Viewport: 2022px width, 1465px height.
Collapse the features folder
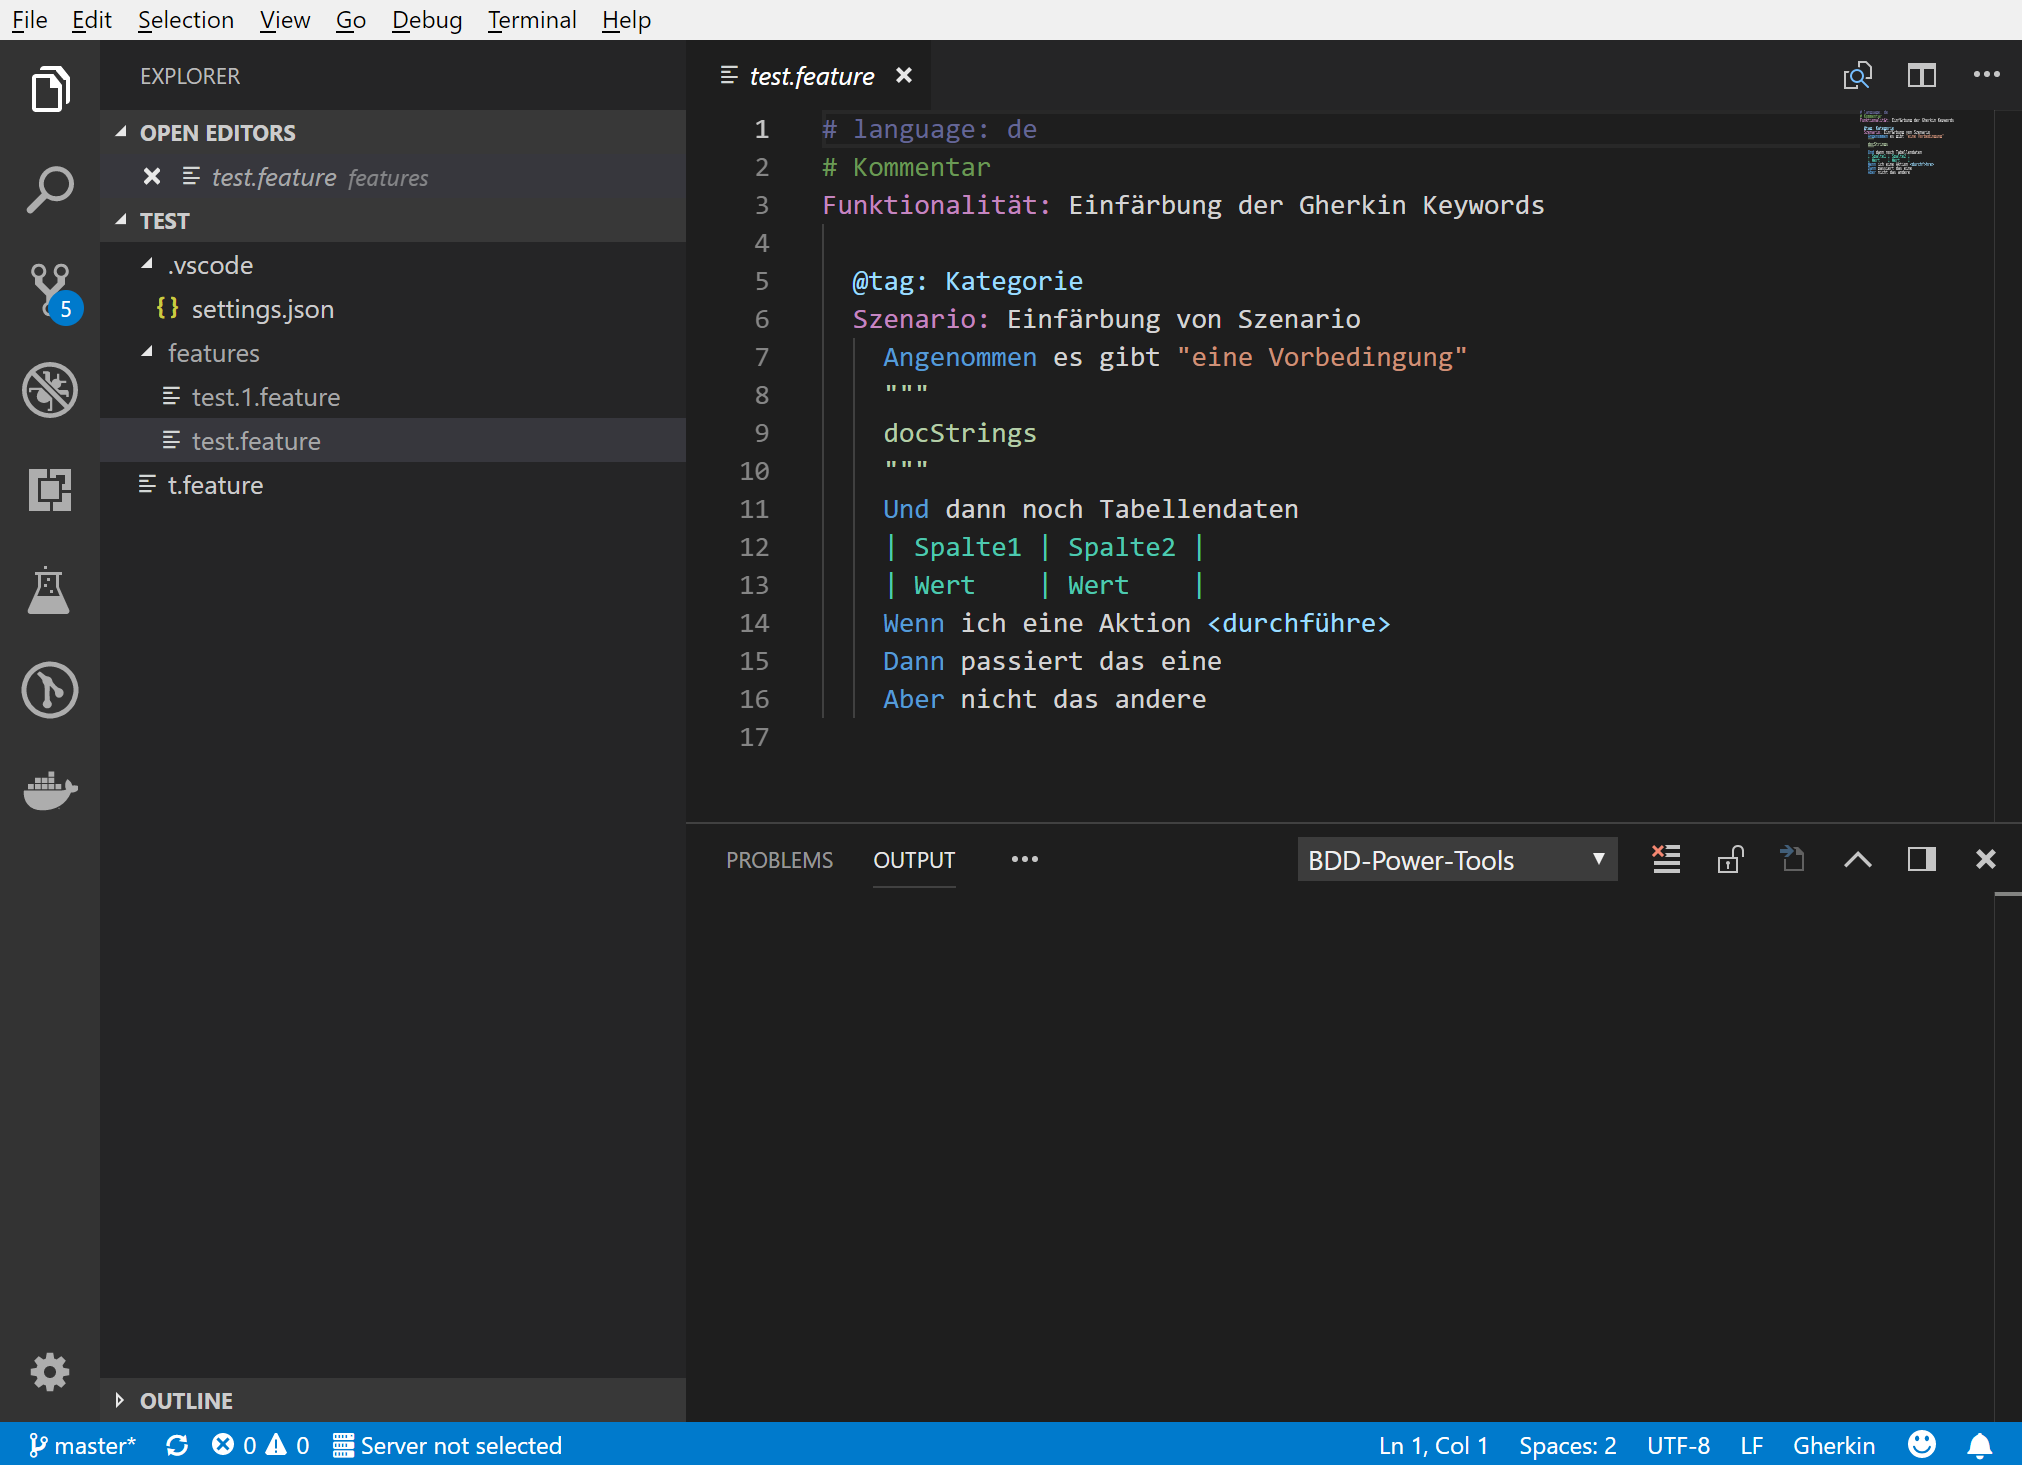[213, 353]
